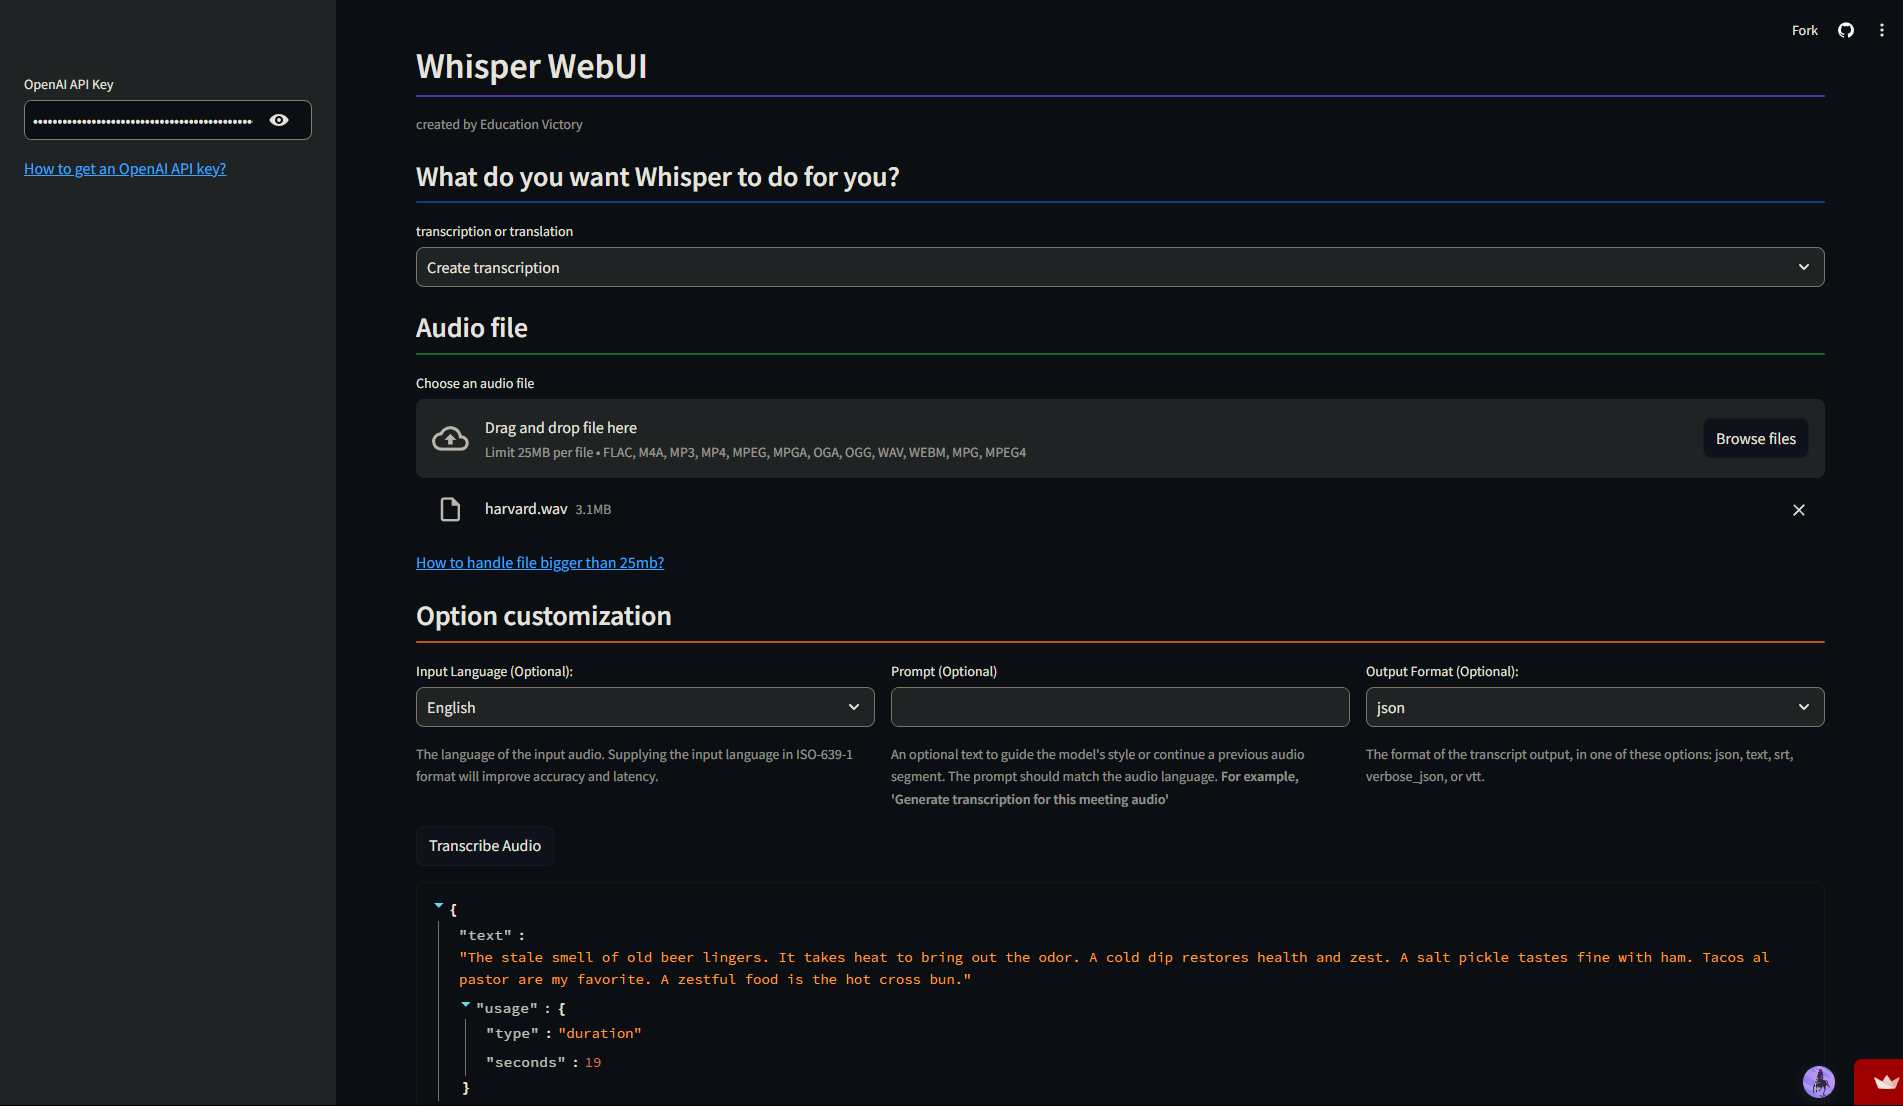Remove the harvard.wav uploaded file
The image size is (1903, 1106).
coord(1798,509)
